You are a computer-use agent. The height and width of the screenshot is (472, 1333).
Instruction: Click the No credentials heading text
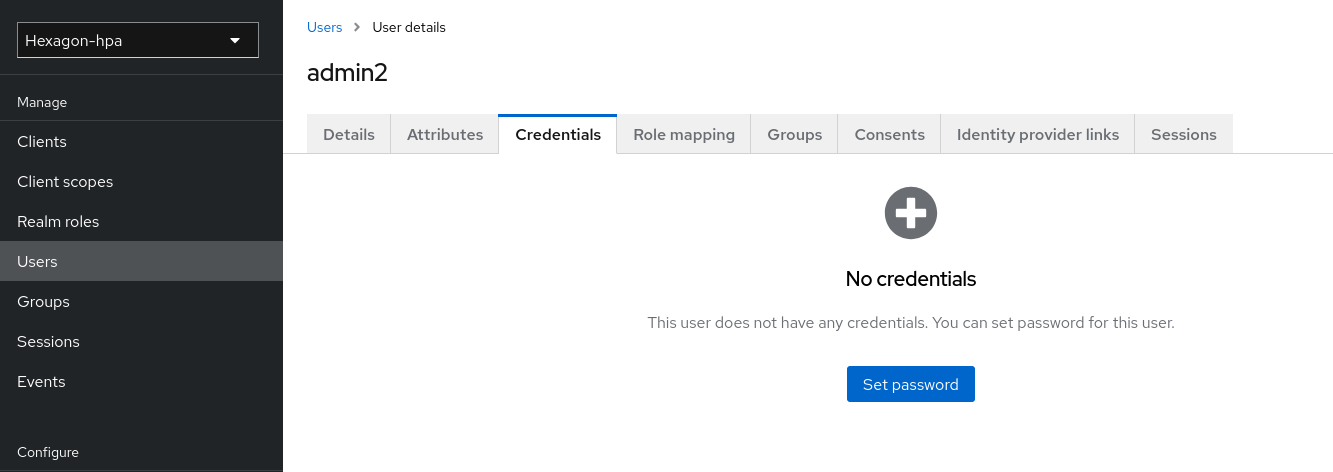tap(911, 279)
